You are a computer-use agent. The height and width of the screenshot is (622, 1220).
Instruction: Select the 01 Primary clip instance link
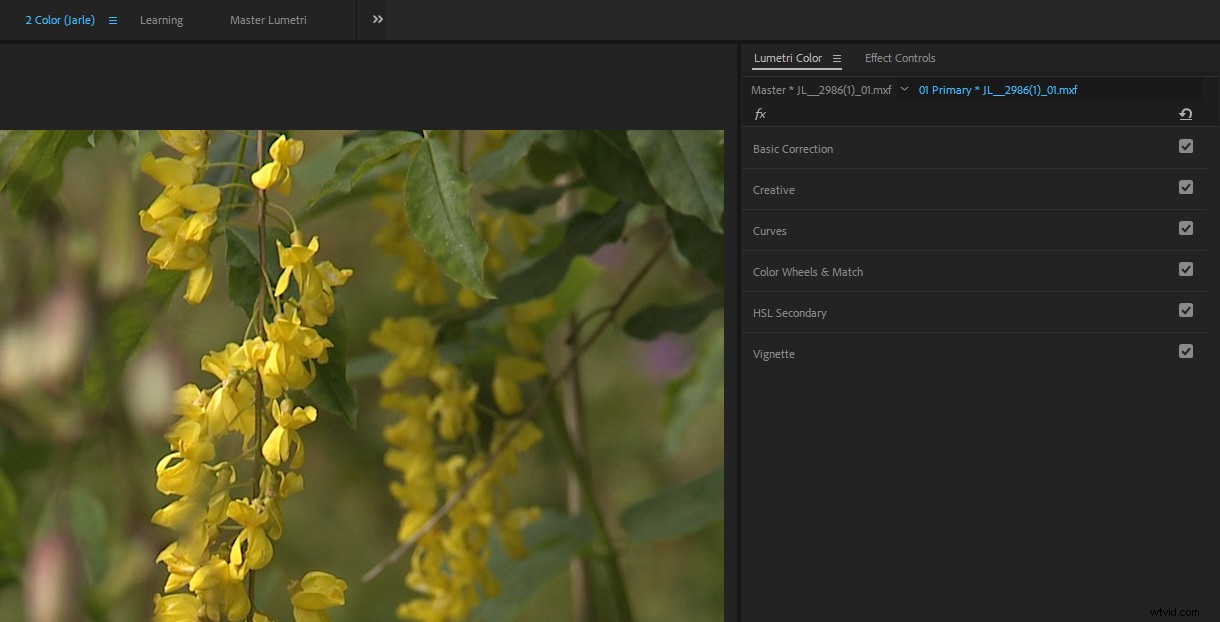click(x=997, y=89)
